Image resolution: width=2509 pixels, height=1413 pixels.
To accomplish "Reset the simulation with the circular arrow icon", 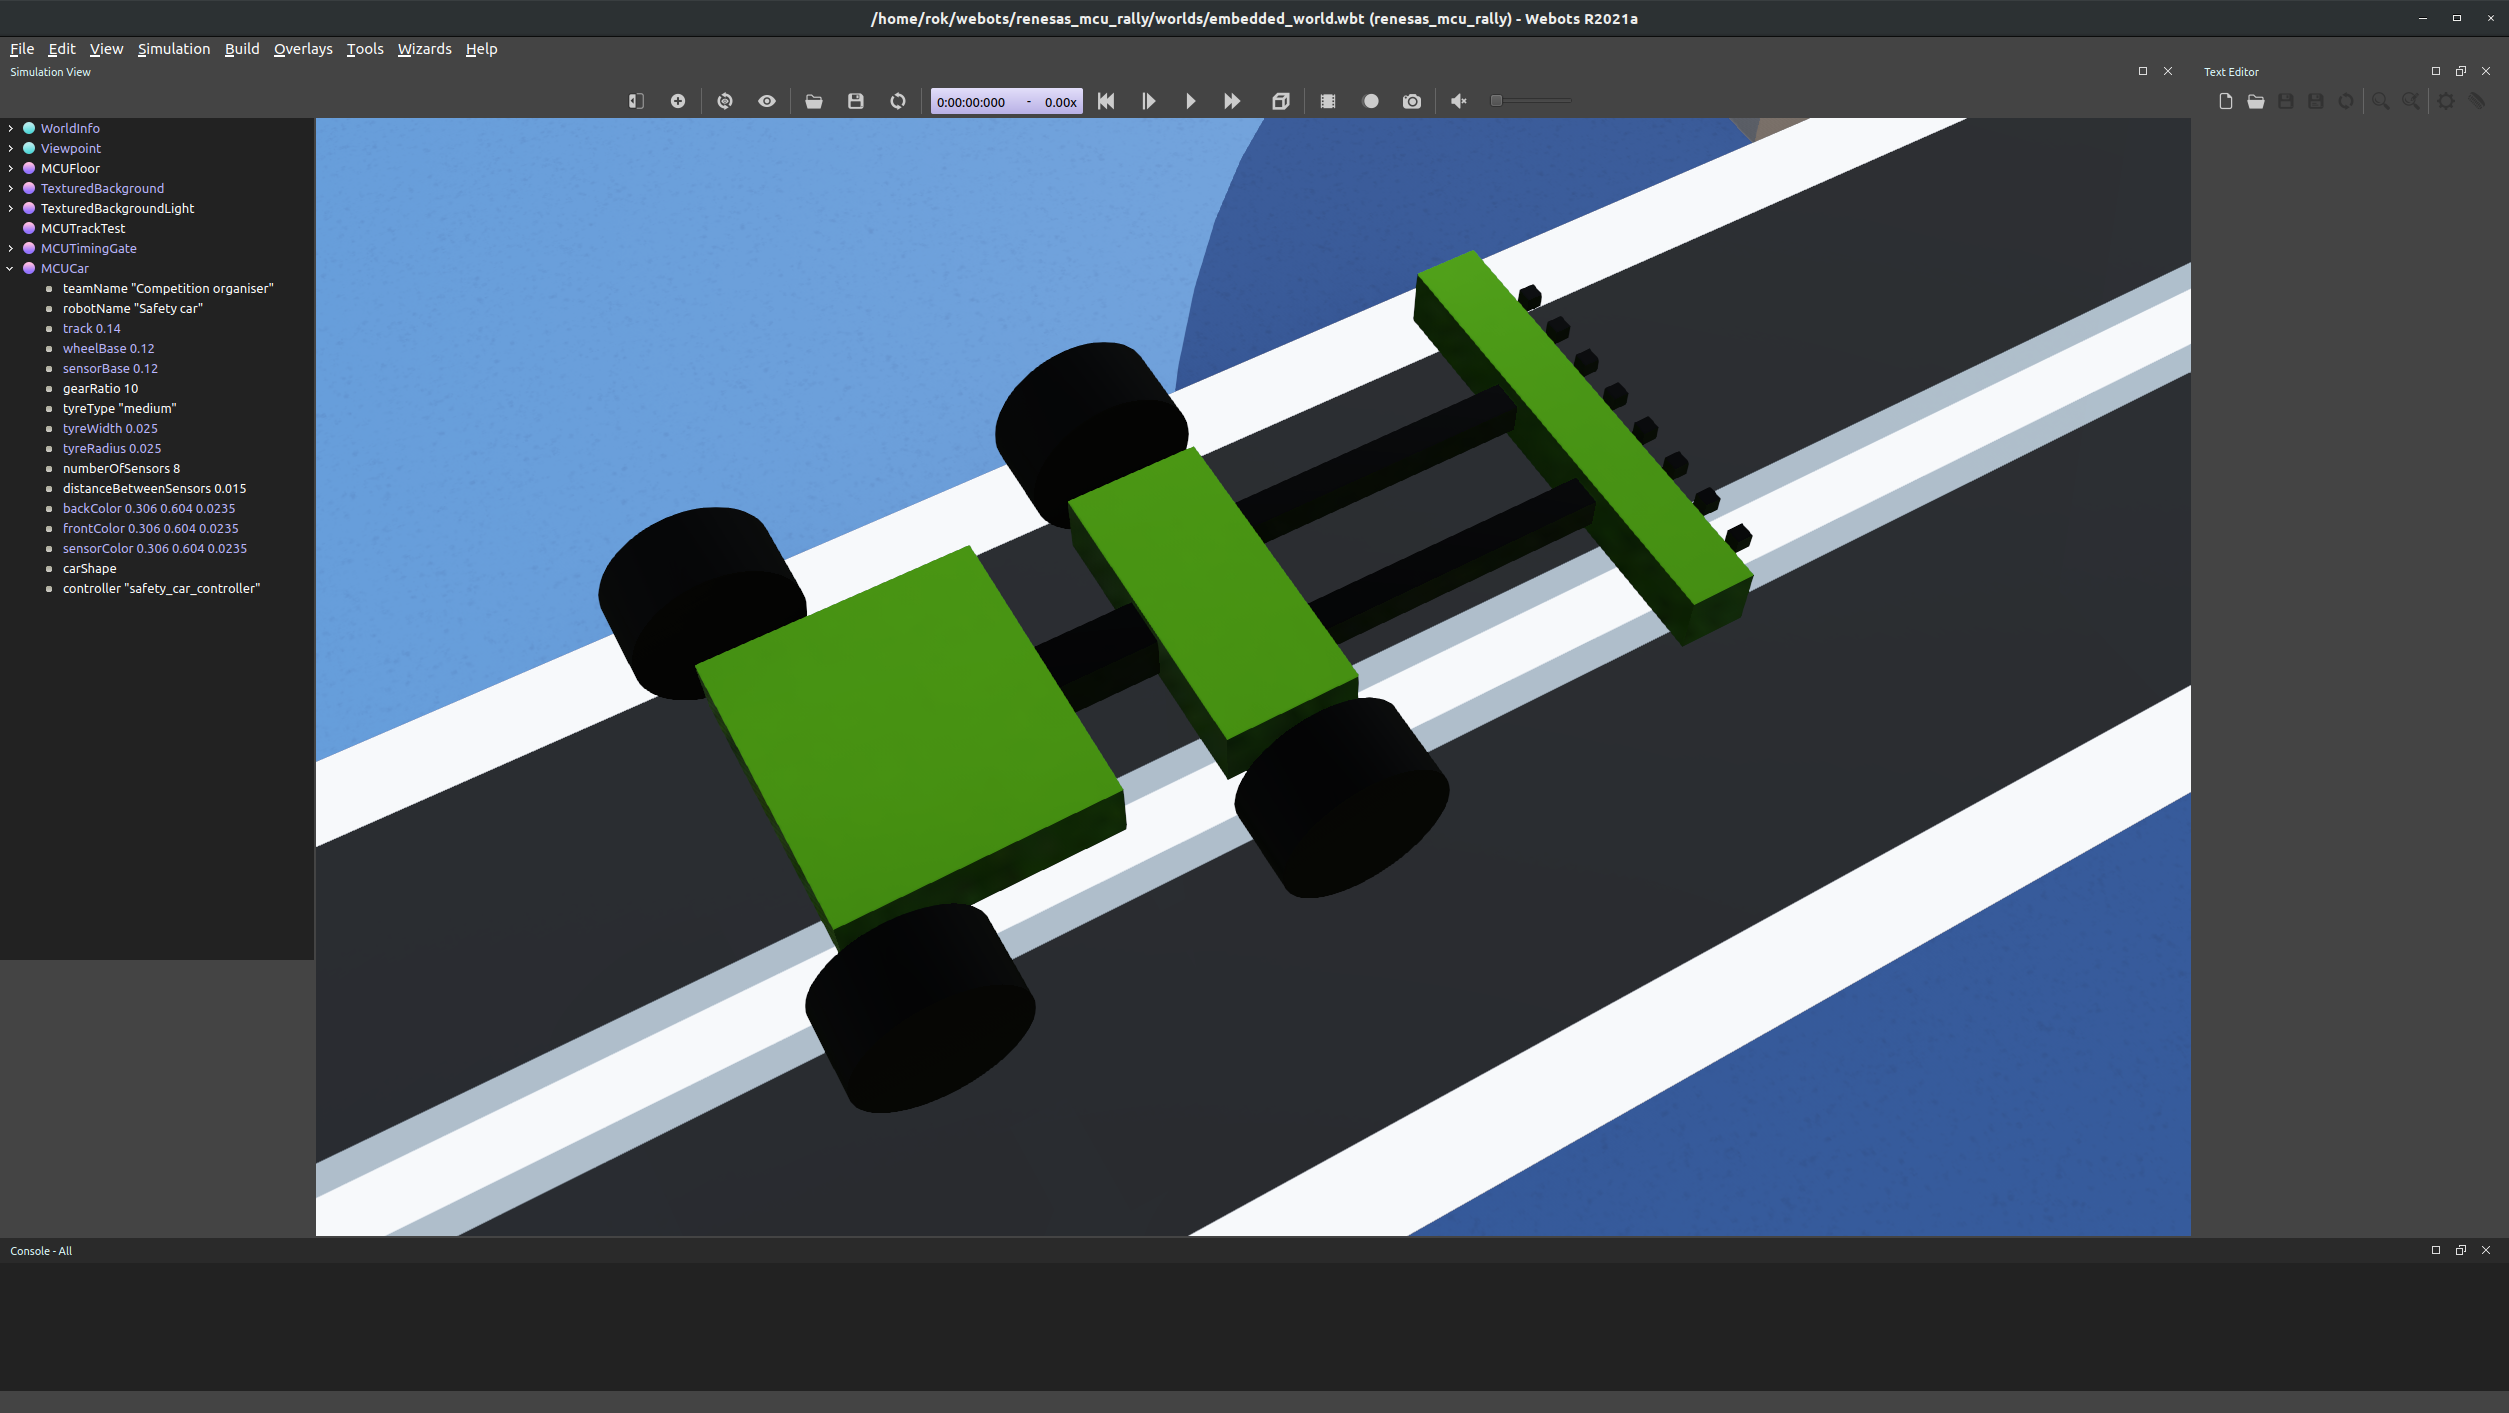I will tap(897, 100).
